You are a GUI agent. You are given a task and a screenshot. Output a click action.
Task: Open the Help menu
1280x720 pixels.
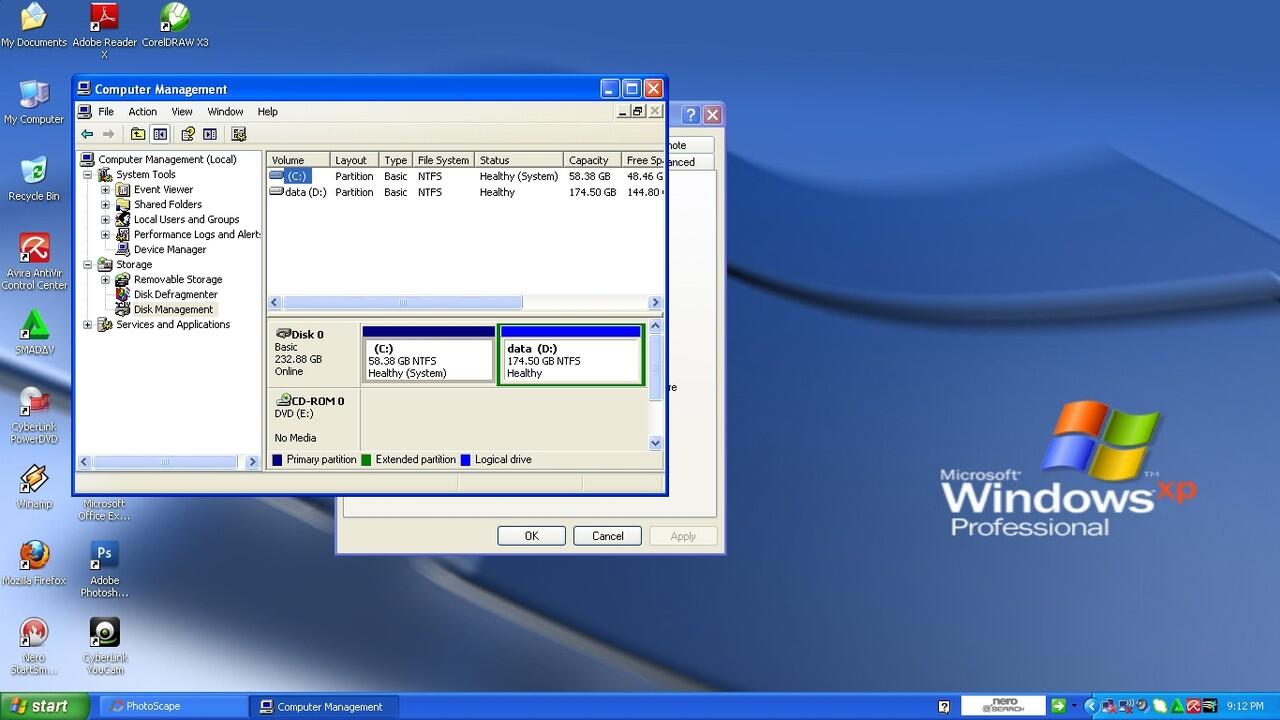[x=267, y=112]
